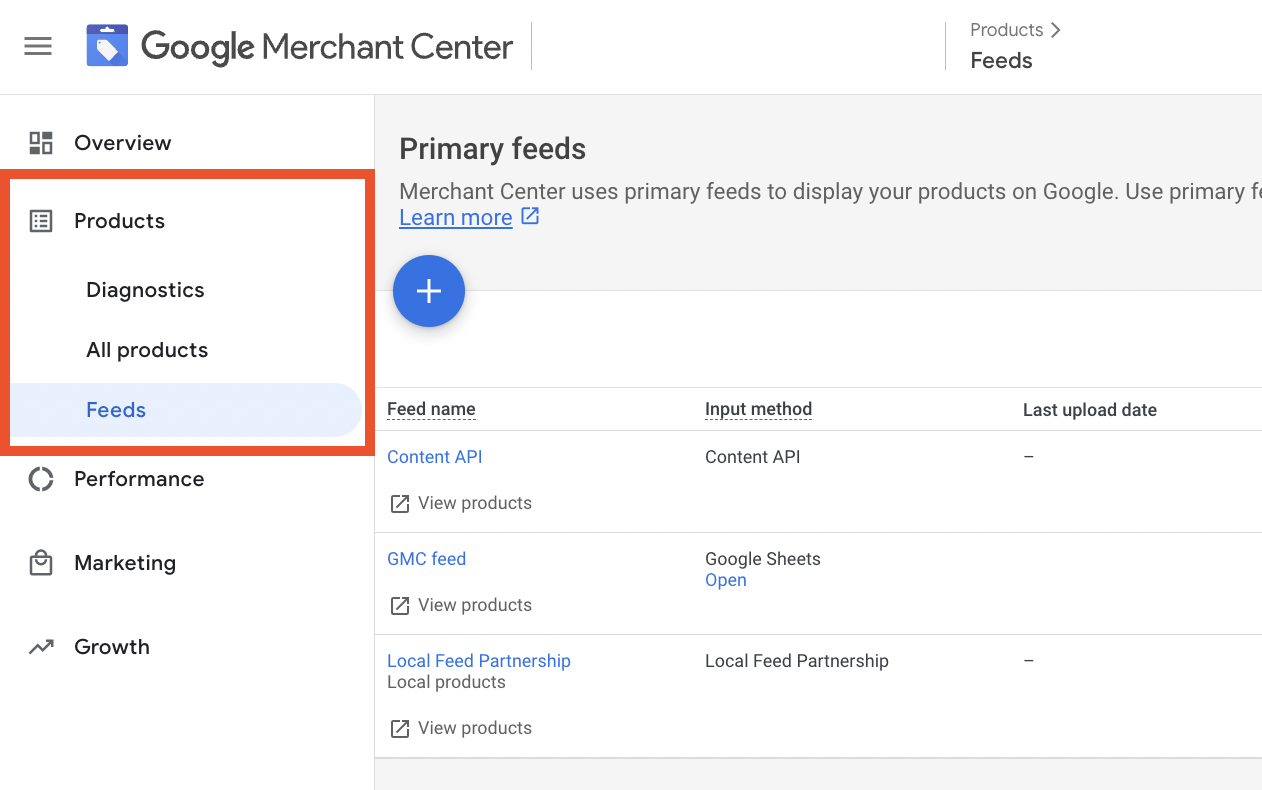Click the Input method column header
The height and width of the screenshot is (790, 1262).
pyautogui.click(x=758, y=409)
